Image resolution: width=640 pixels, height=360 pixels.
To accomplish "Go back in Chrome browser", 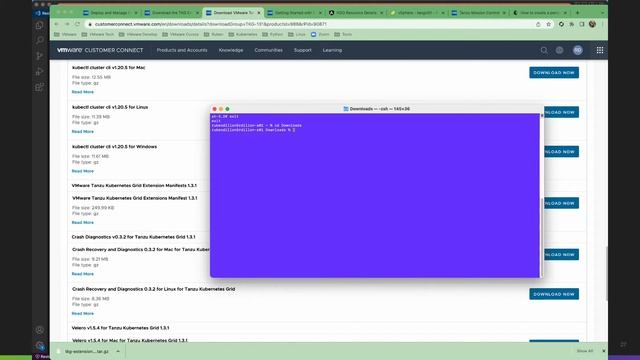I will pos(57,24).
